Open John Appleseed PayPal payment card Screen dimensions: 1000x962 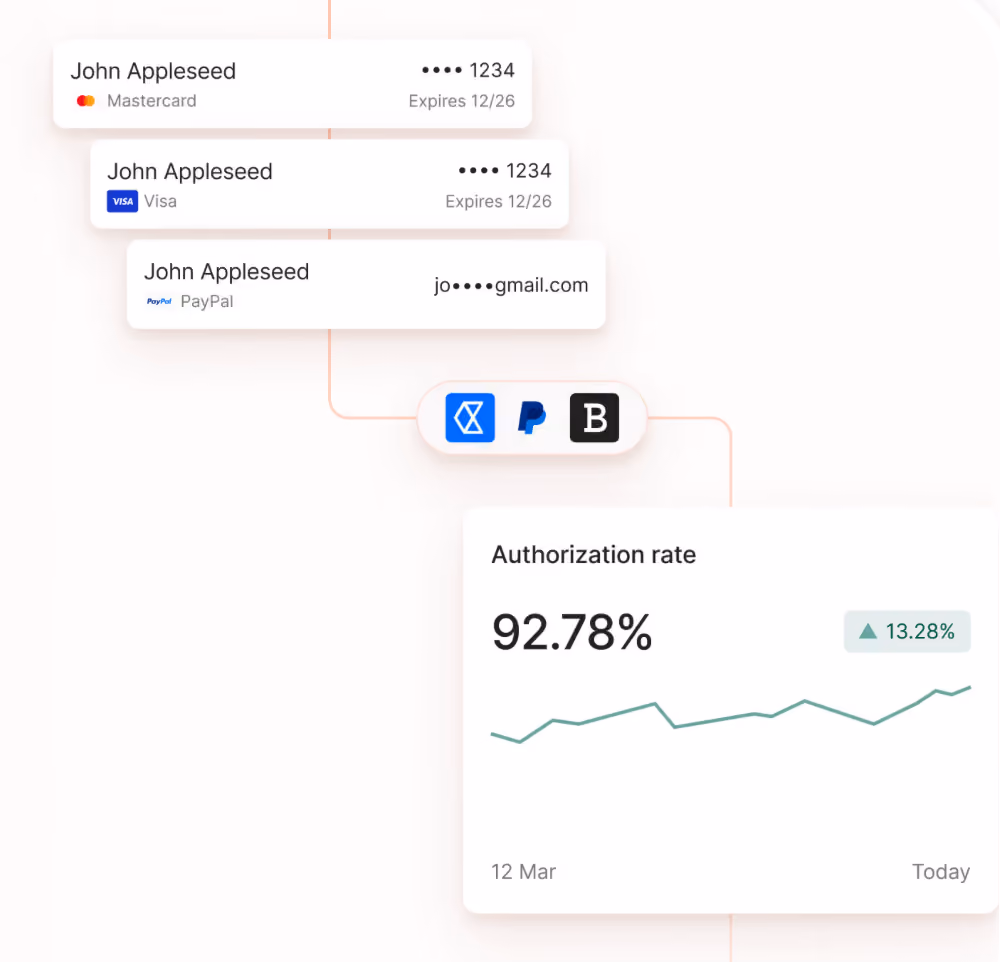click(x=366, y=285)
